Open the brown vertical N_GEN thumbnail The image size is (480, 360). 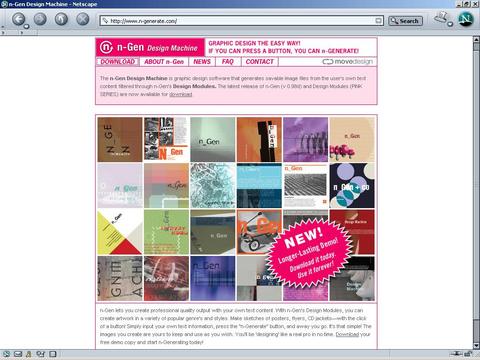[x=120, y=139]
